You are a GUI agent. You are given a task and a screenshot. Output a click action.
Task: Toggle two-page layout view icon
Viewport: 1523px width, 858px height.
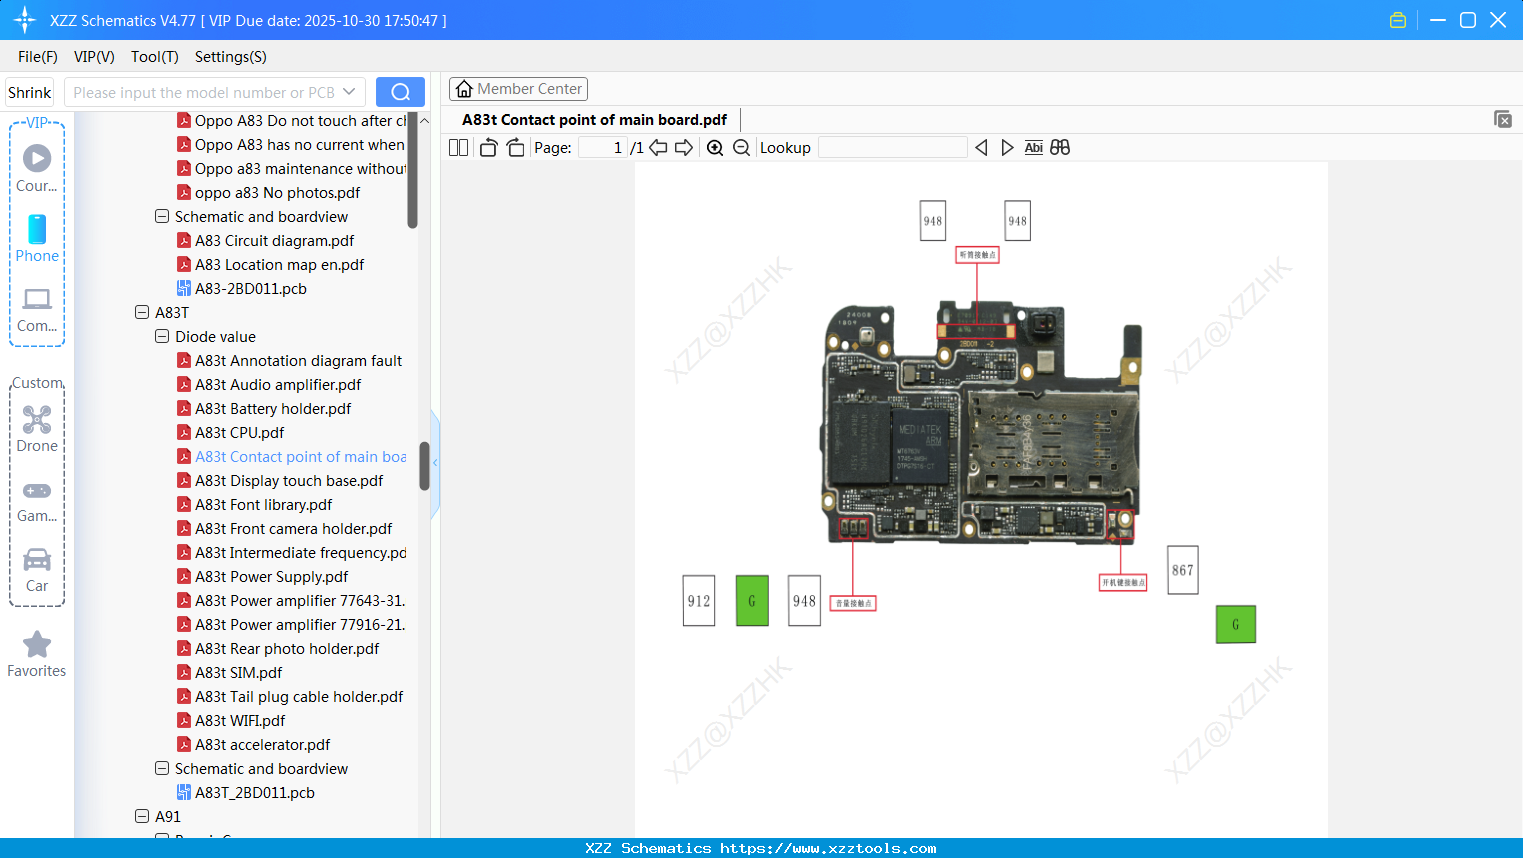click(458, 148)
